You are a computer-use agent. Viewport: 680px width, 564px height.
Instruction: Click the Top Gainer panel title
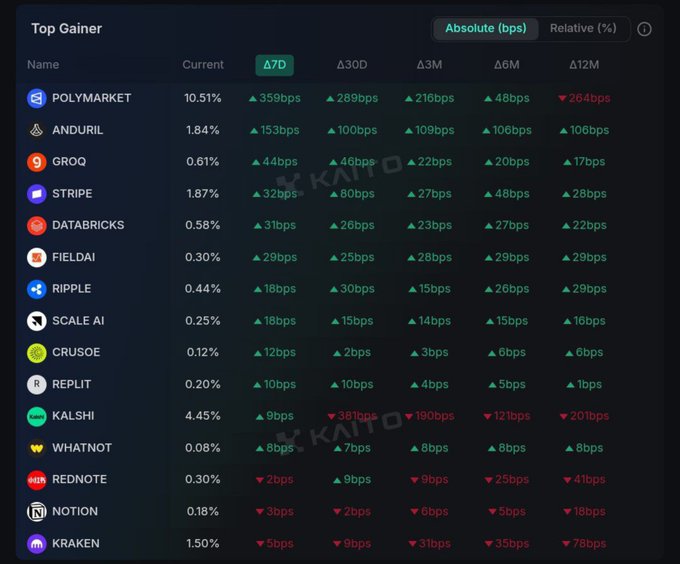click(x=66, y=29)
